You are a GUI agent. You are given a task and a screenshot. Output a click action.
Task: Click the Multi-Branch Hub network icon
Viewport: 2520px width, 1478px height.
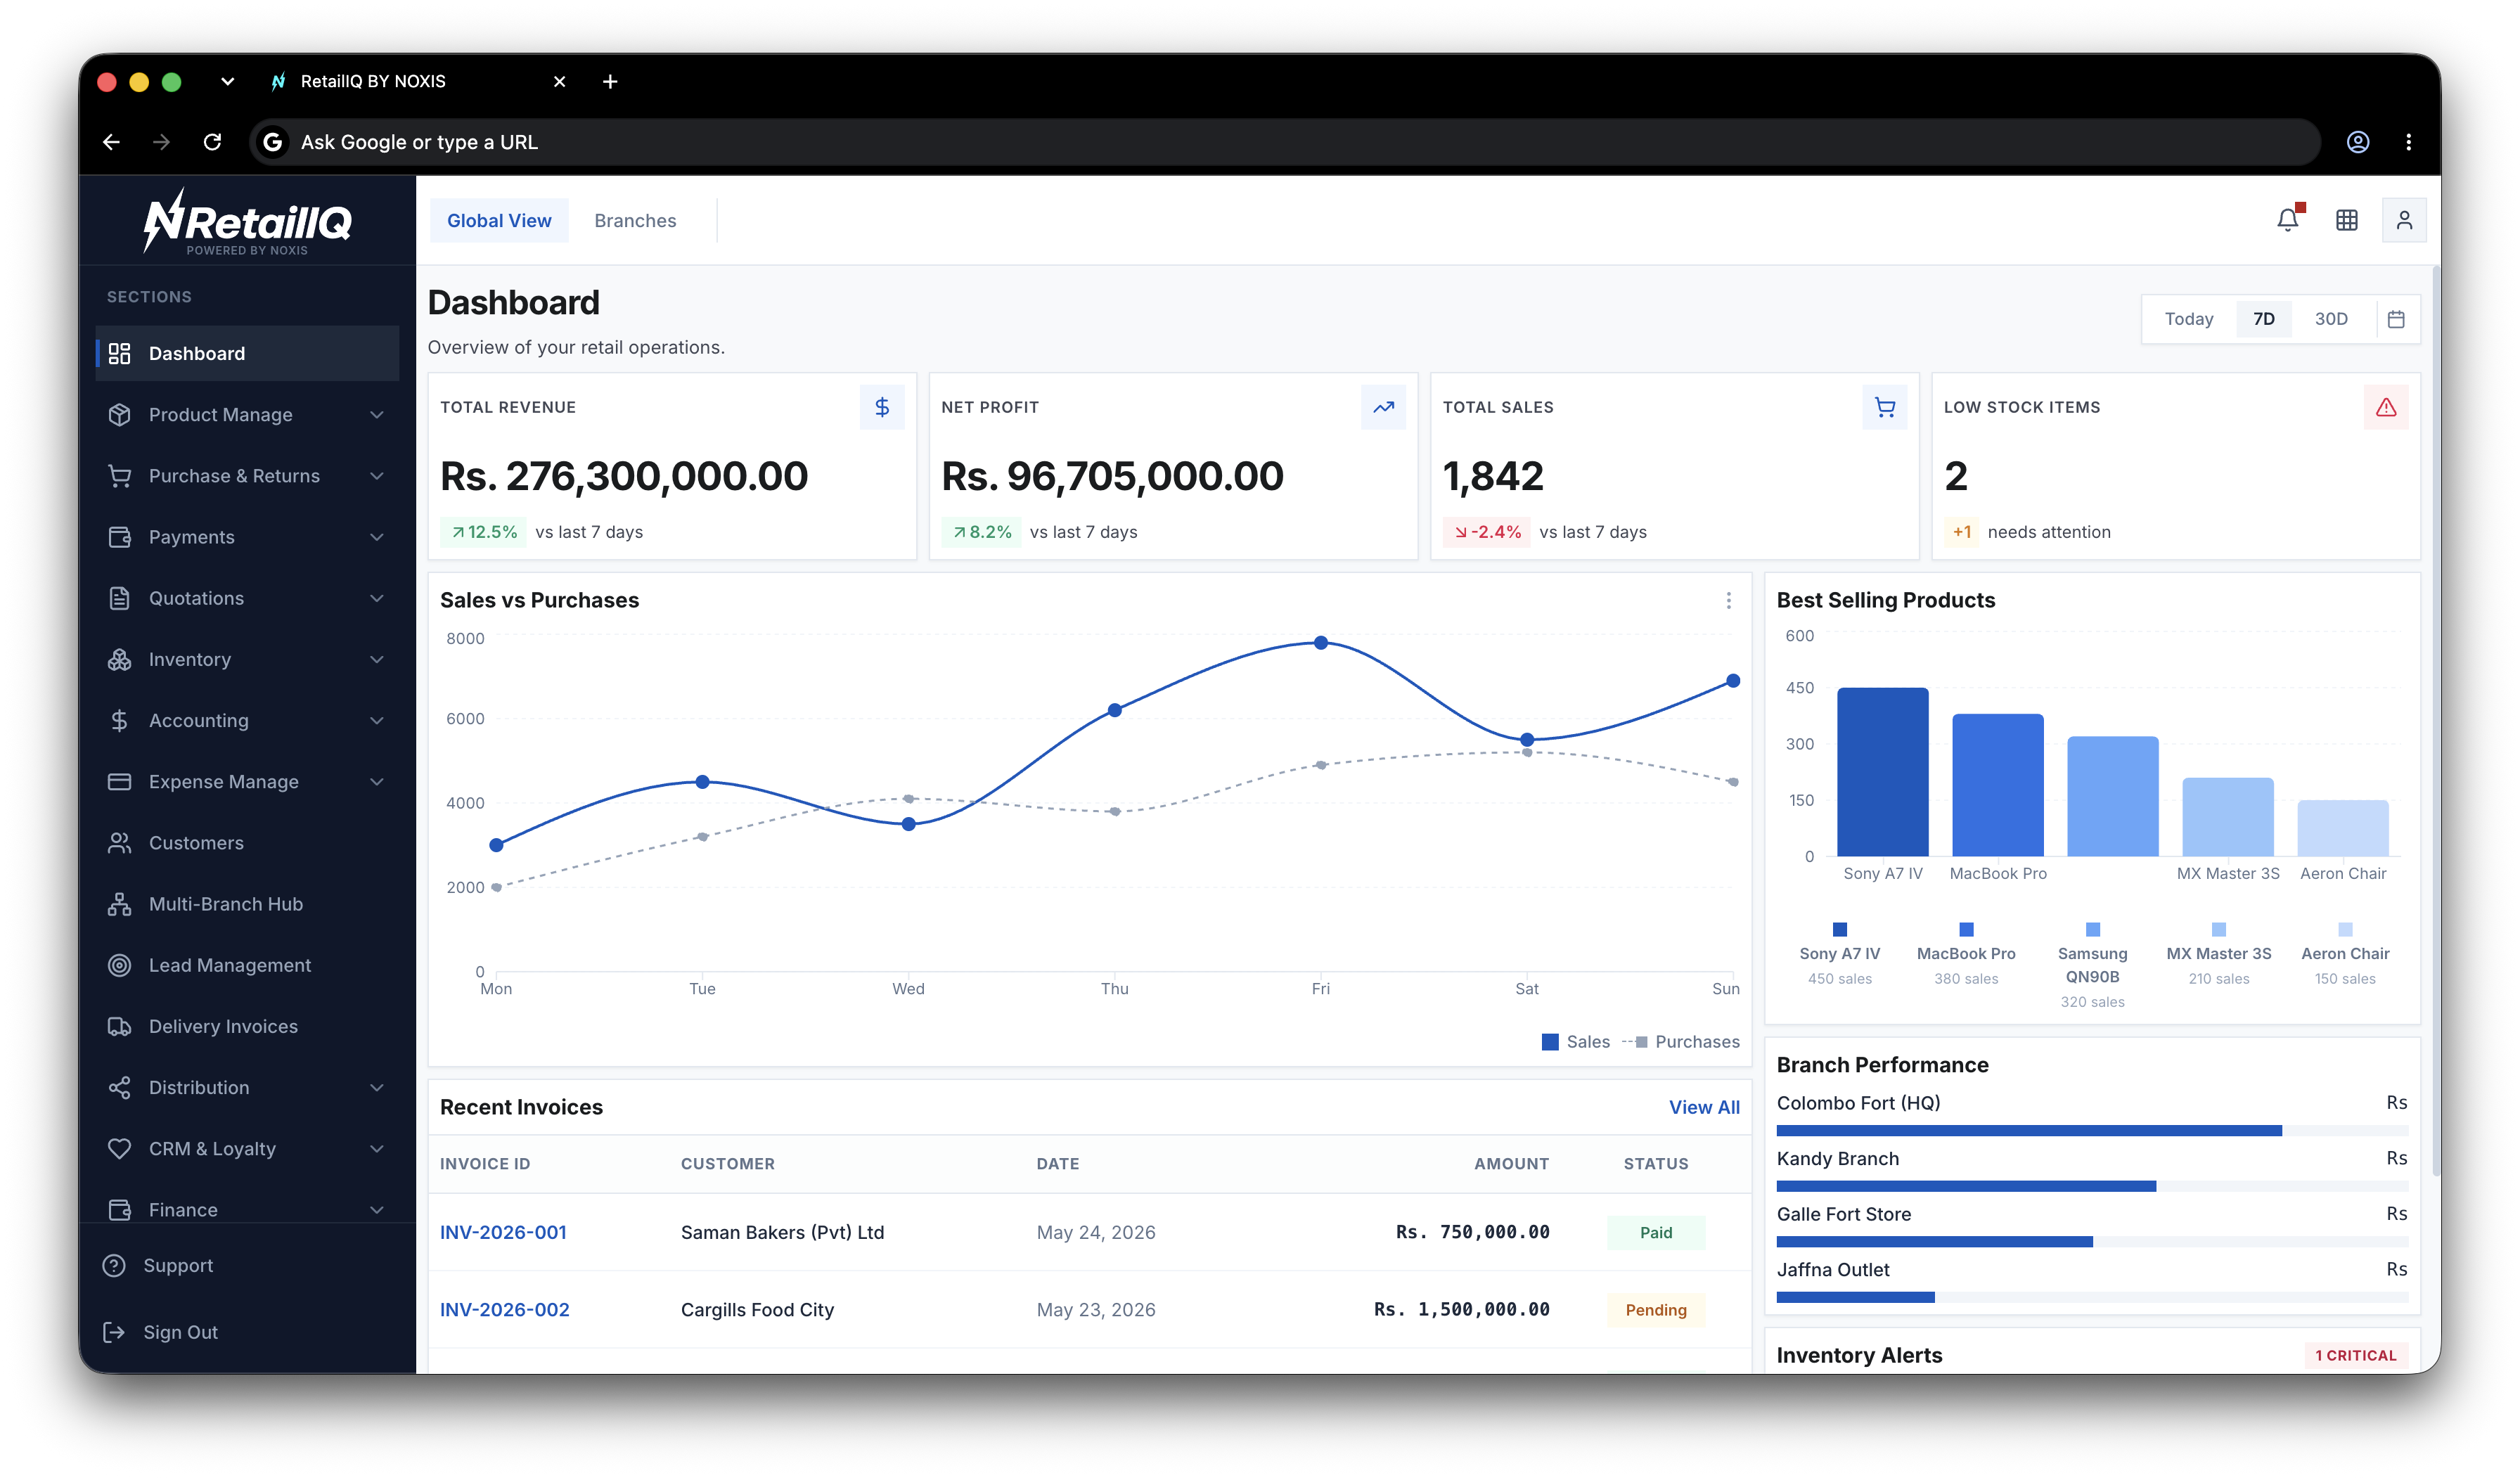point(120,904)
